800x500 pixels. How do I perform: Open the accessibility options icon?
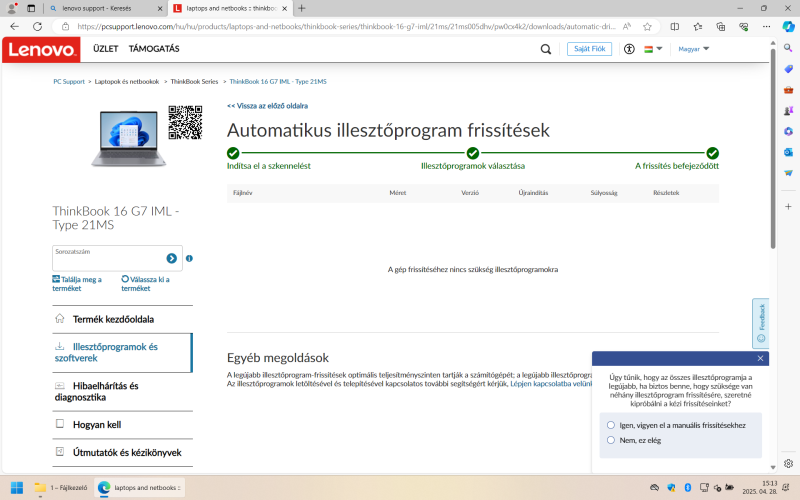(x=629, y=49)
